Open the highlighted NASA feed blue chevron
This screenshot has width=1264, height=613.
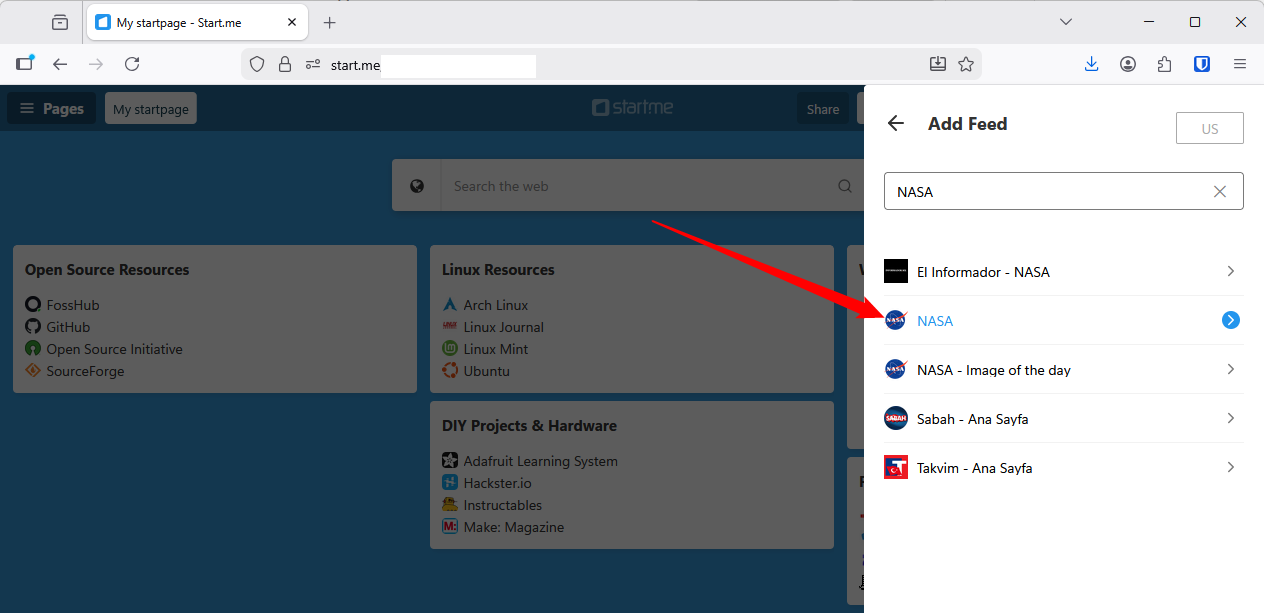[1230, 320]
